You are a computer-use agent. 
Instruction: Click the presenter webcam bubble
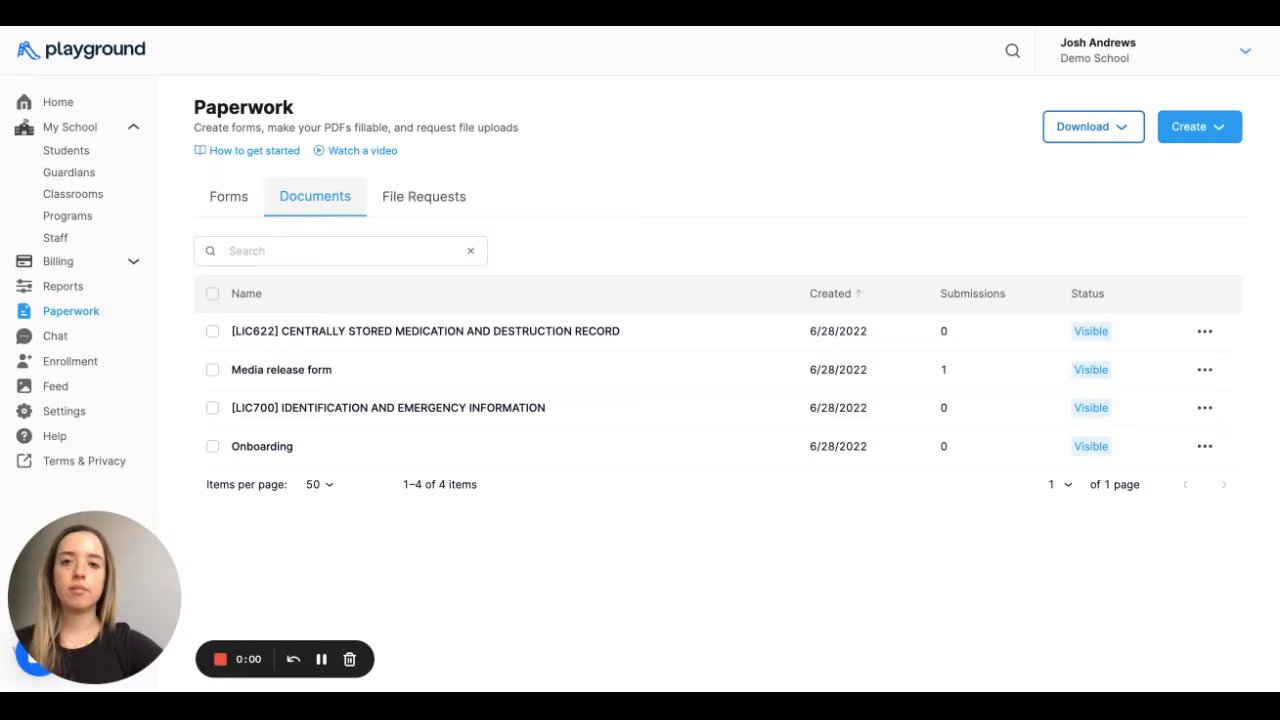94,597
